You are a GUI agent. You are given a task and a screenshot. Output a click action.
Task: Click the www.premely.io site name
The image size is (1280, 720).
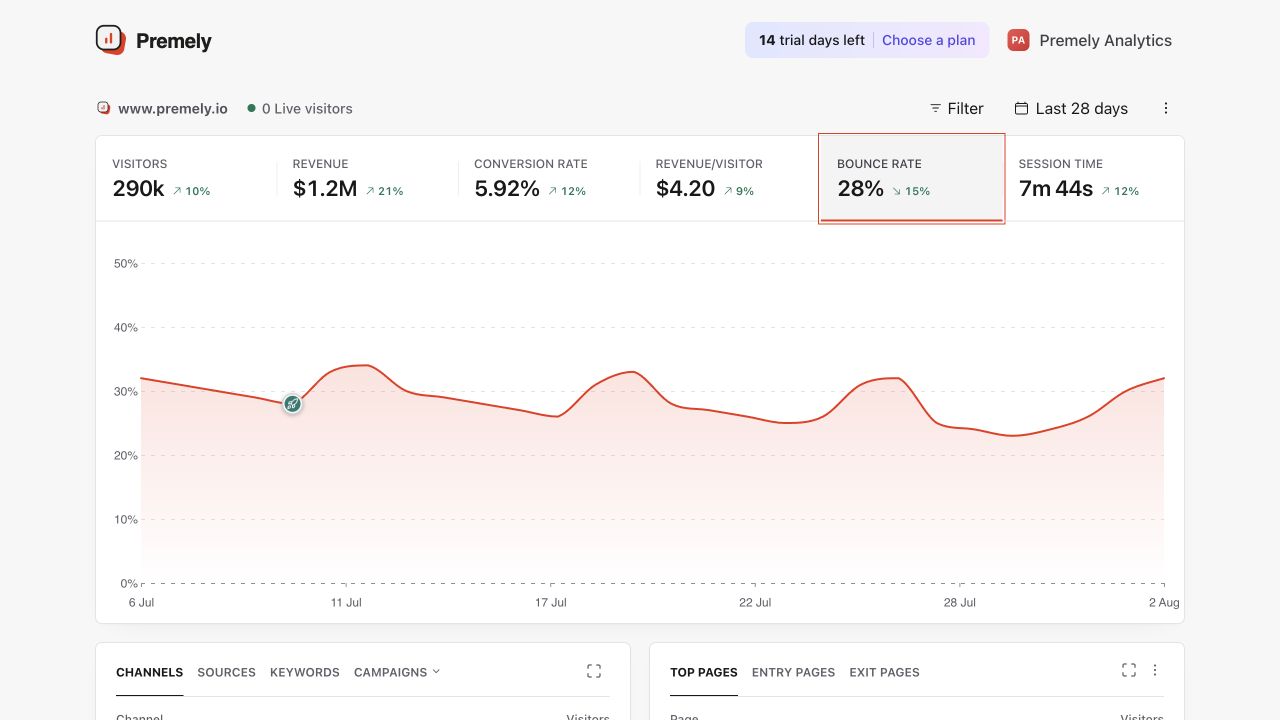[x=173, y=108]
